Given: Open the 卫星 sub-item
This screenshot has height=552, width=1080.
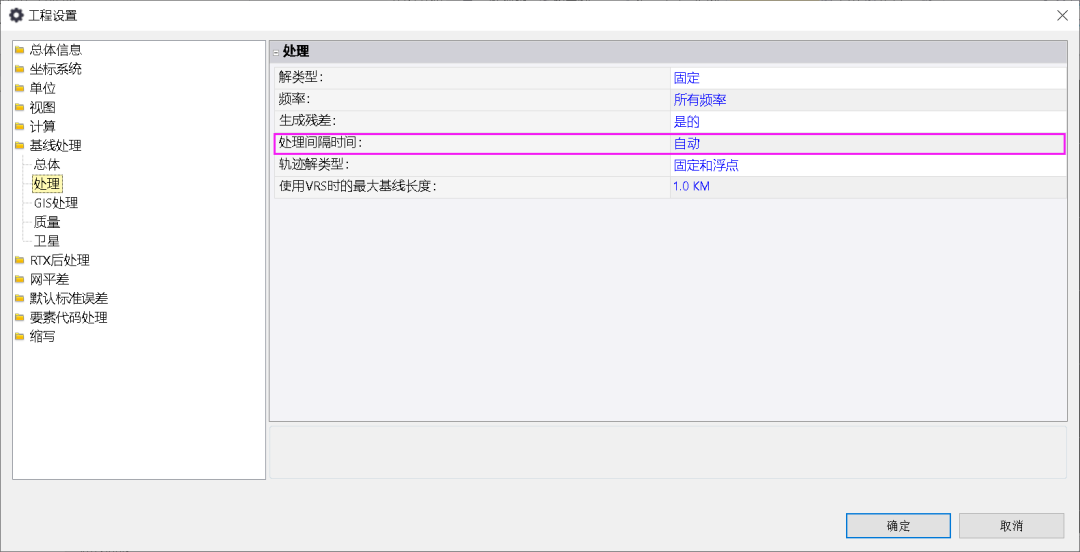Looking at the screenshot, I should point(47,241).
